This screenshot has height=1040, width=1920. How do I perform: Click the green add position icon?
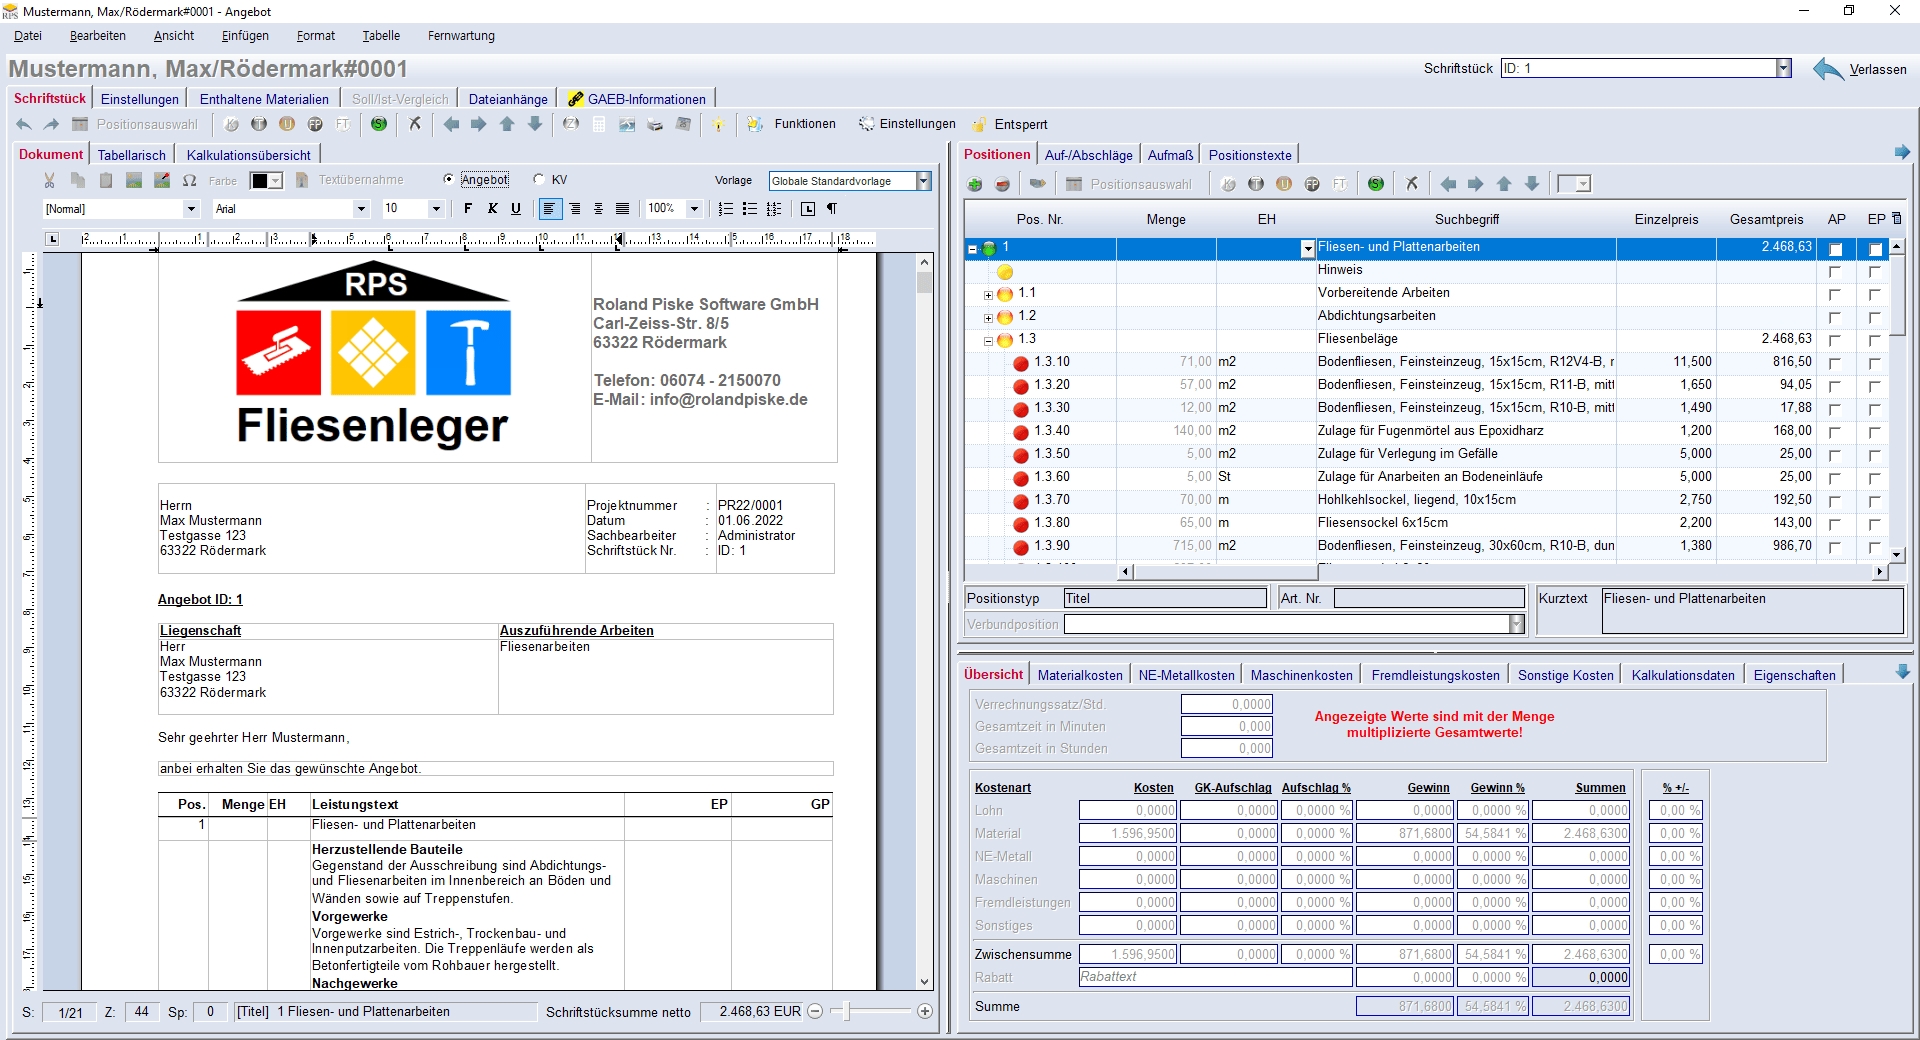tap(975, 184)
